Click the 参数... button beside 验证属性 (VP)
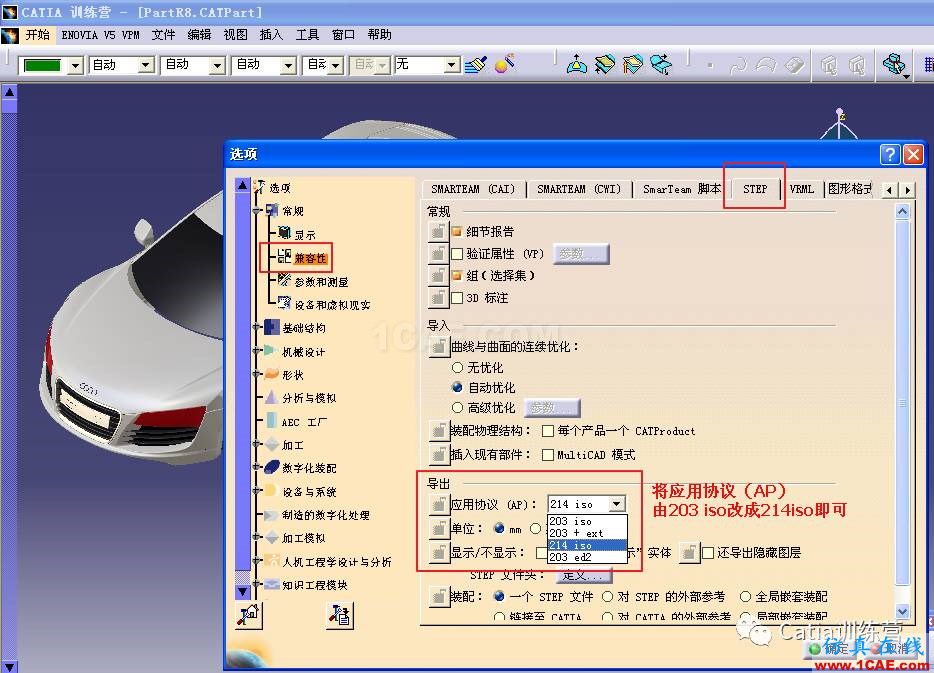934x673 pixels. pyautogui.click(x=581, y=254)
